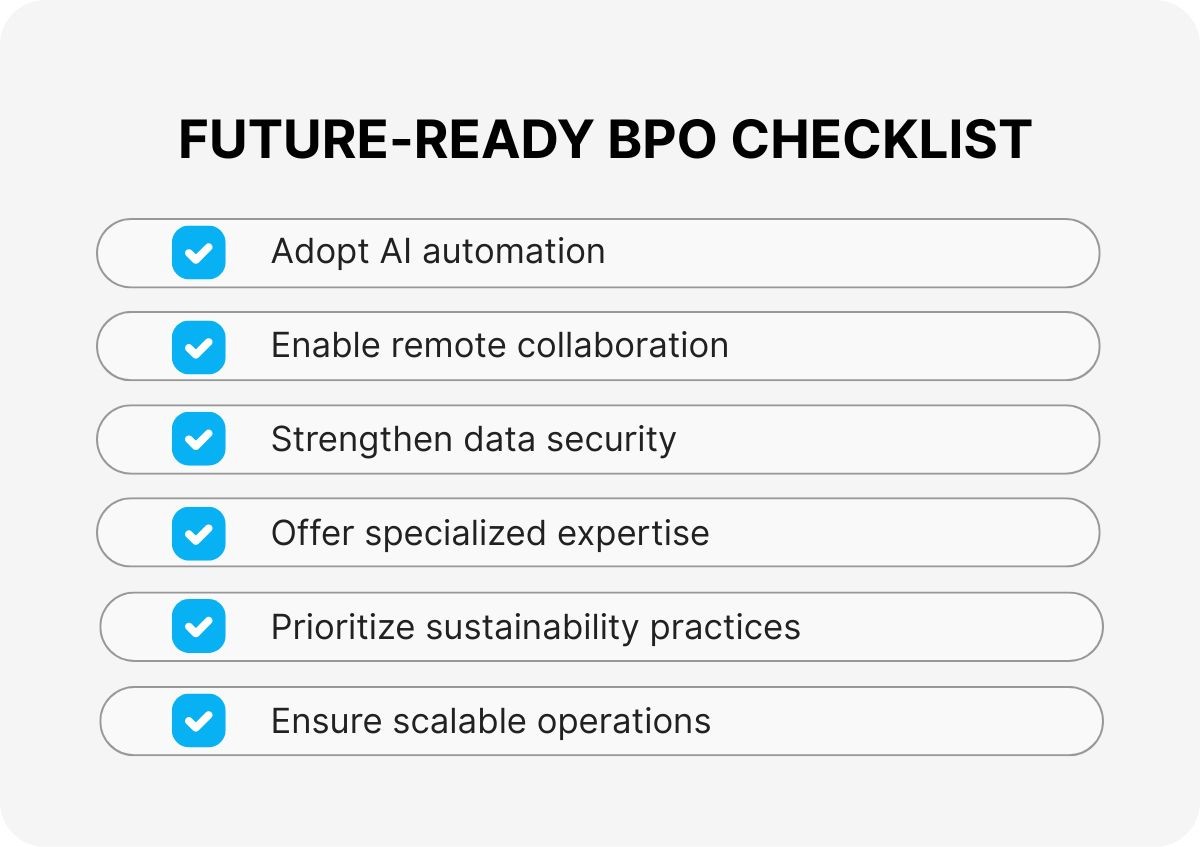The image size is (1200, 847).
Task: Click the word 'CHECKLIST' in the heading
Action: pyautogui.click(x=881, y=140)
